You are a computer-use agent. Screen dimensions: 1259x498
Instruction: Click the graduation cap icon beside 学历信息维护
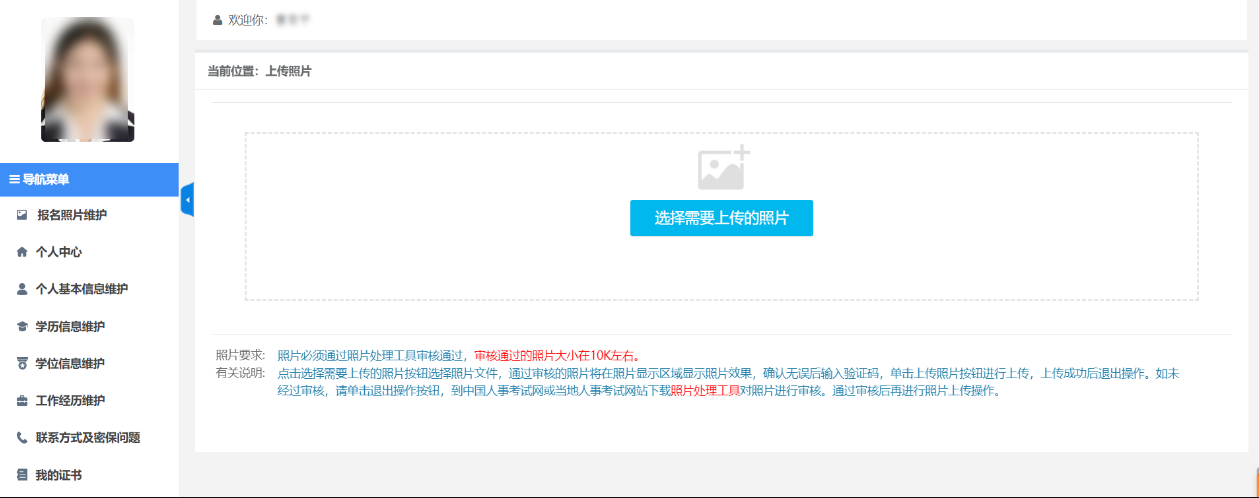[22, 326]
